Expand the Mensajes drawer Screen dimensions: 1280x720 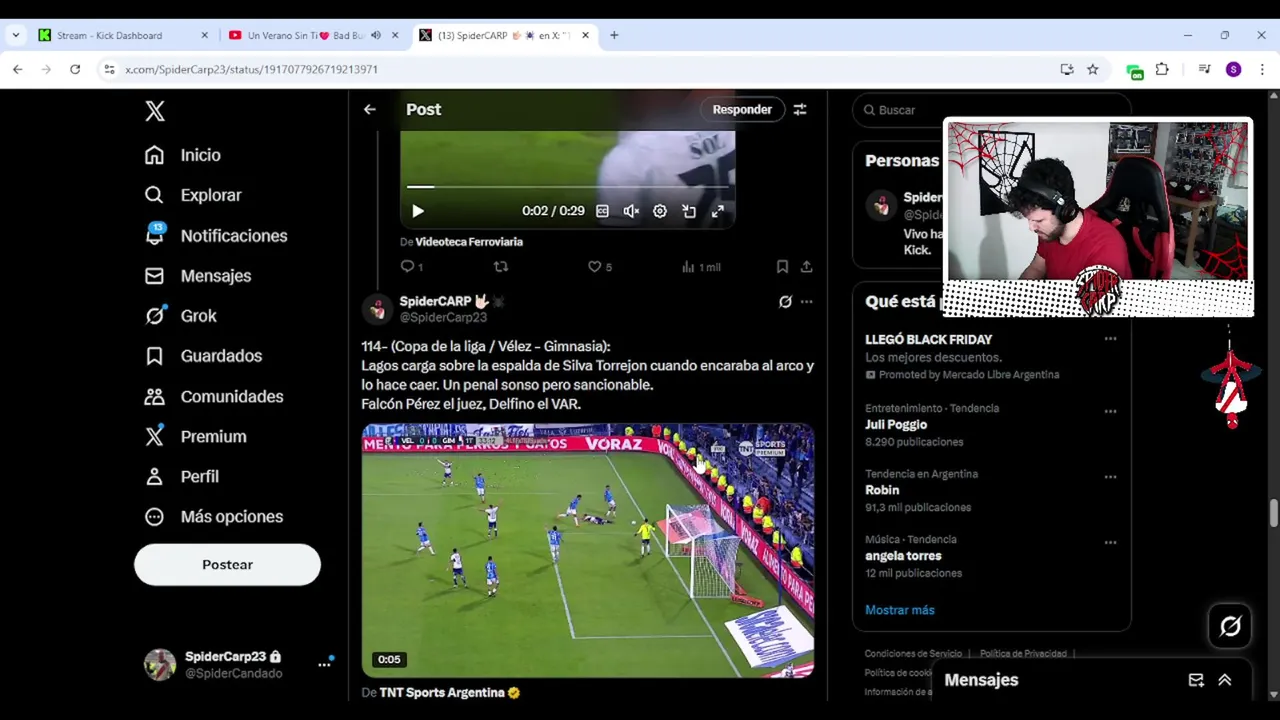1225,680
